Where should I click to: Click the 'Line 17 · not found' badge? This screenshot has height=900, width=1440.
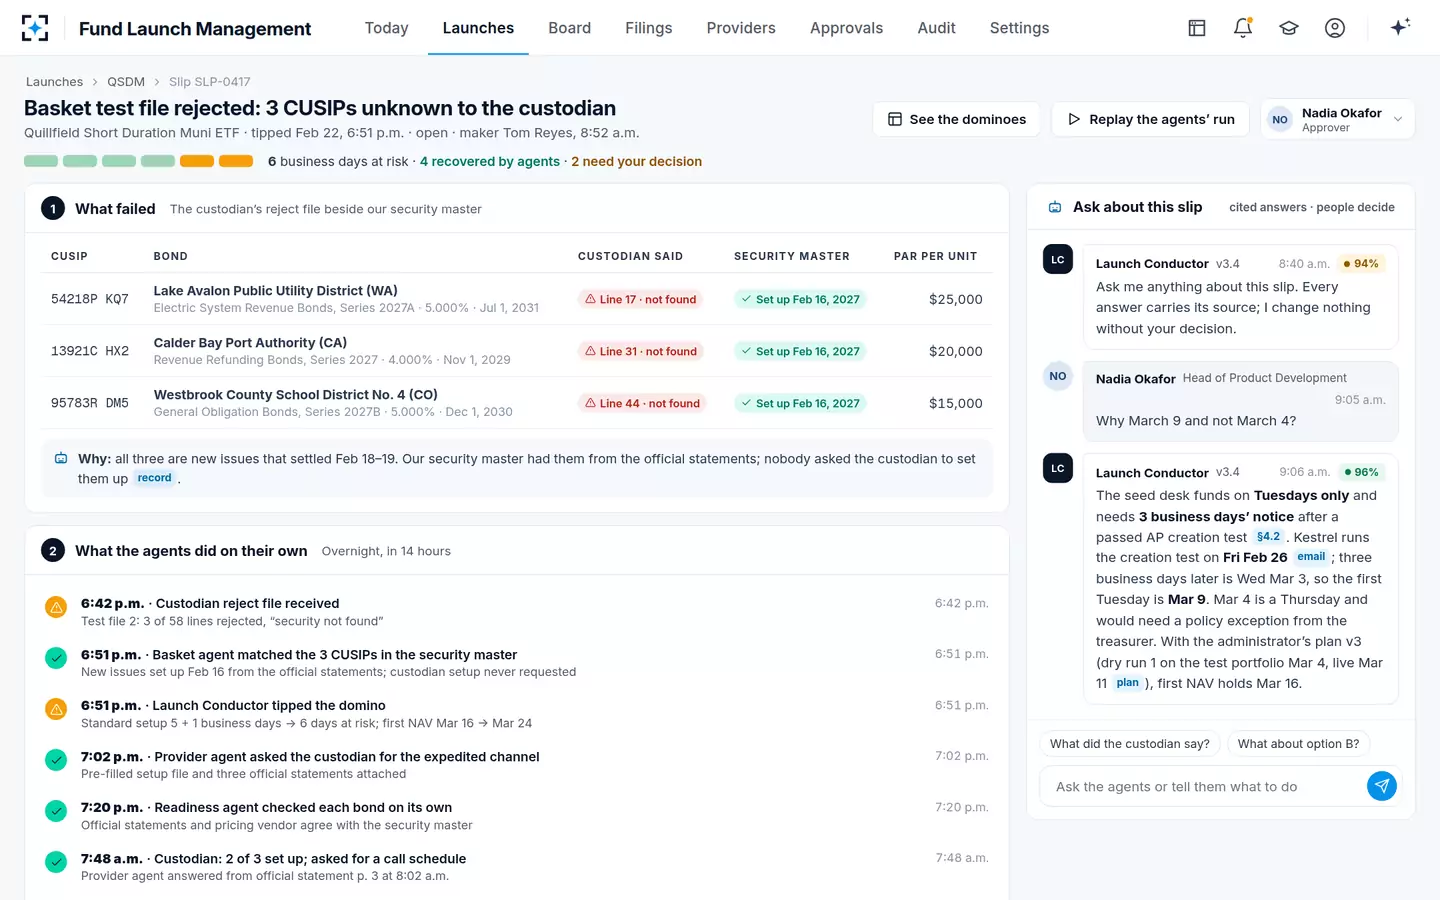tap(641, 299)
